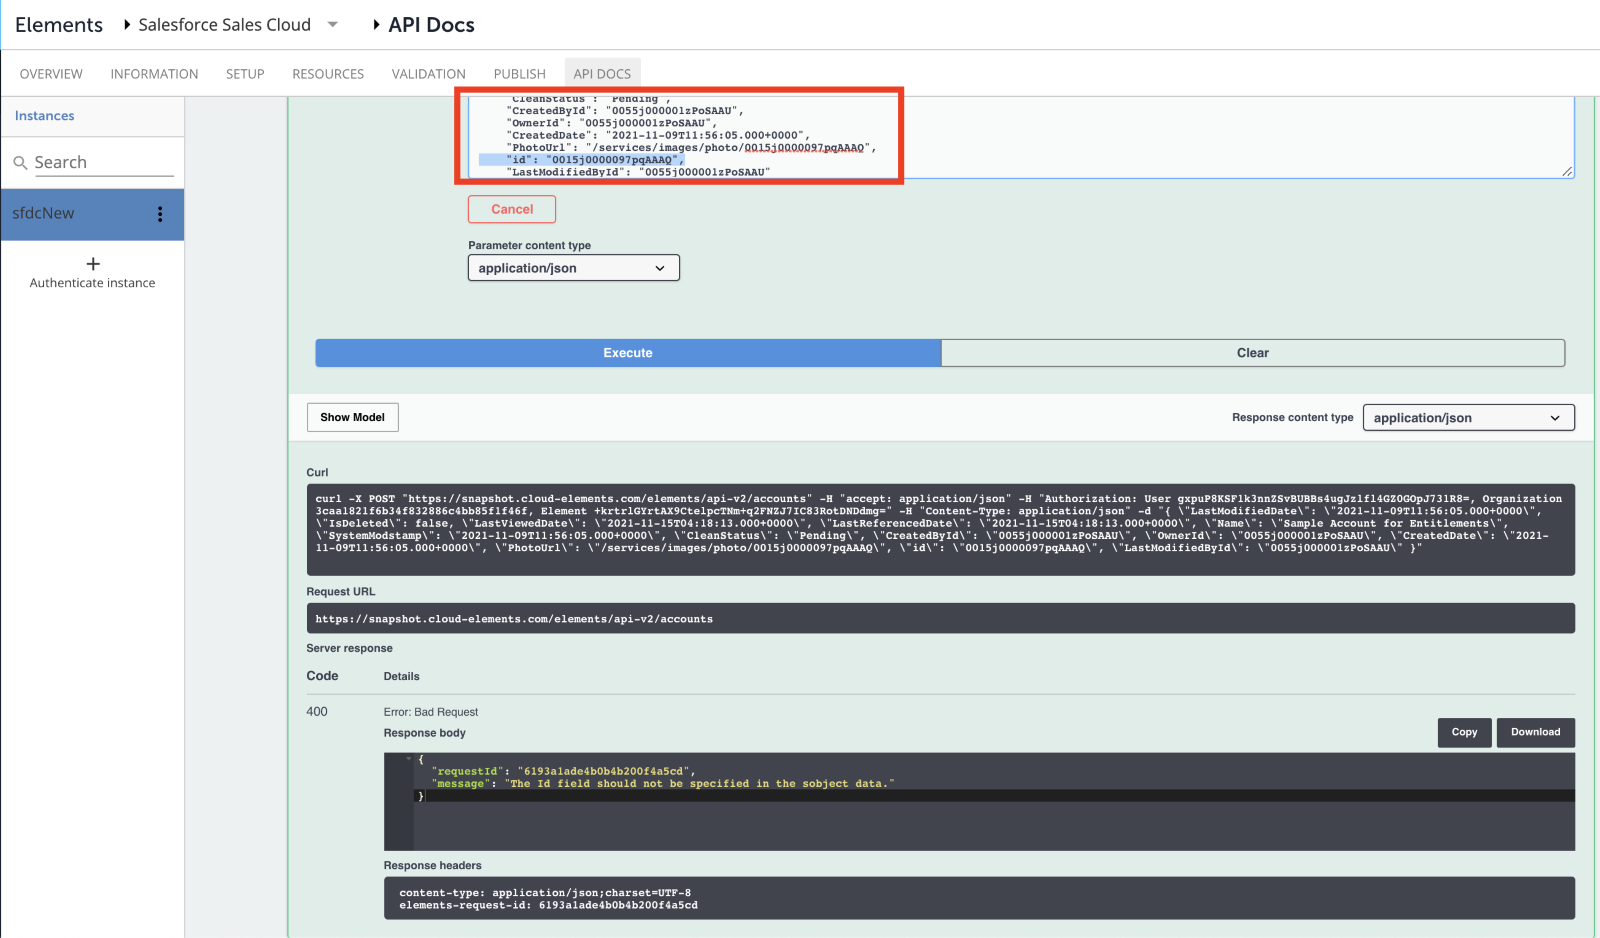Screen dimensions: 1600x938
Task: Click the "Response headers" label
Action: 432,866
